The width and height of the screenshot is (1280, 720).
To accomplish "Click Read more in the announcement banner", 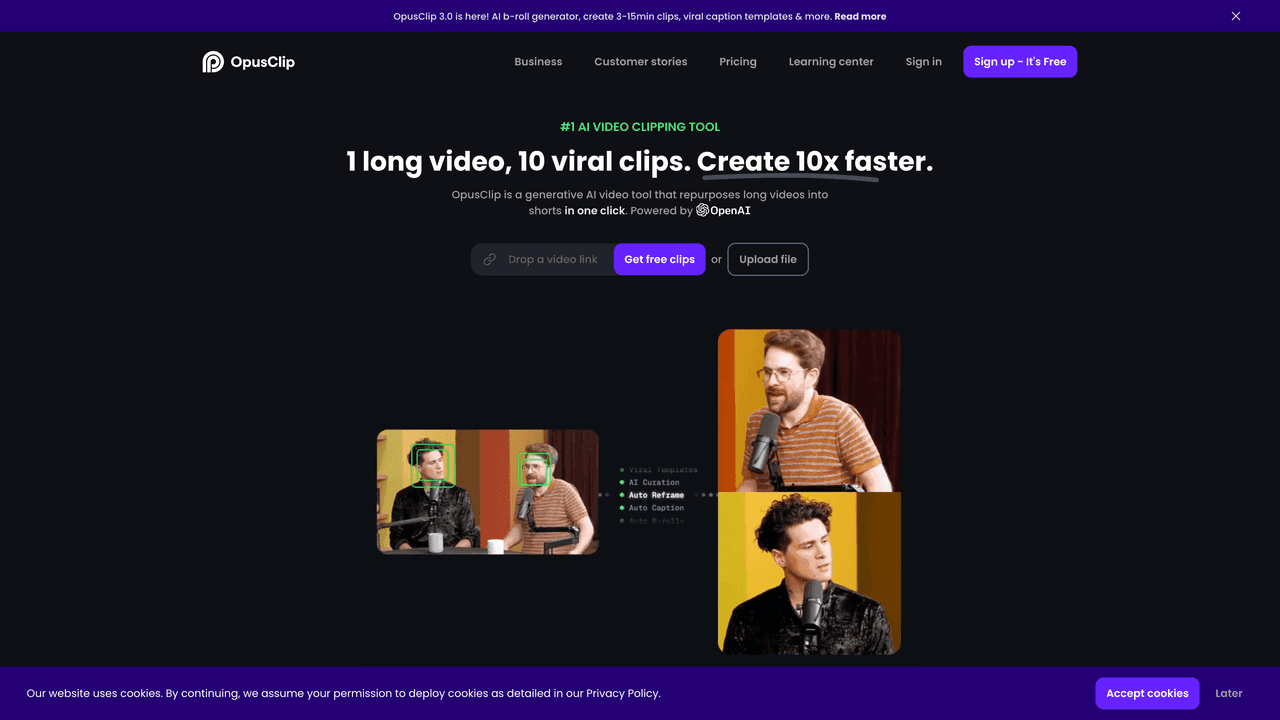I will pos(860,16).
